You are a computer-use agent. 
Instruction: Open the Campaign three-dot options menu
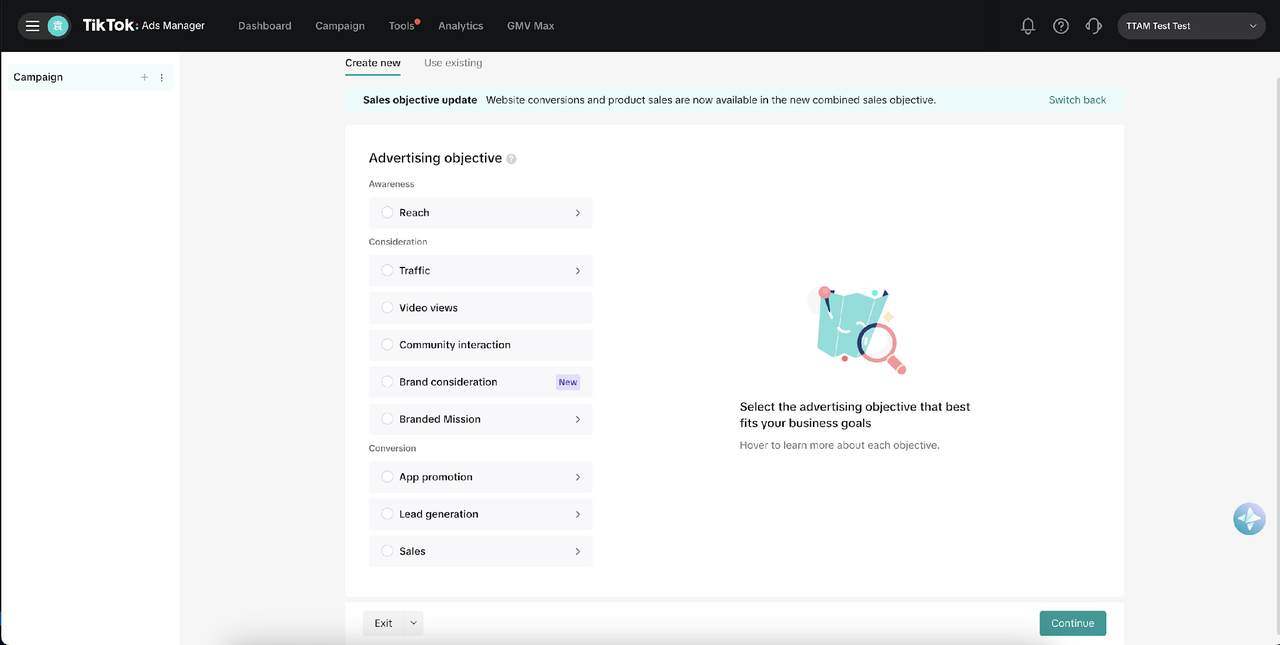click(162, 77)
